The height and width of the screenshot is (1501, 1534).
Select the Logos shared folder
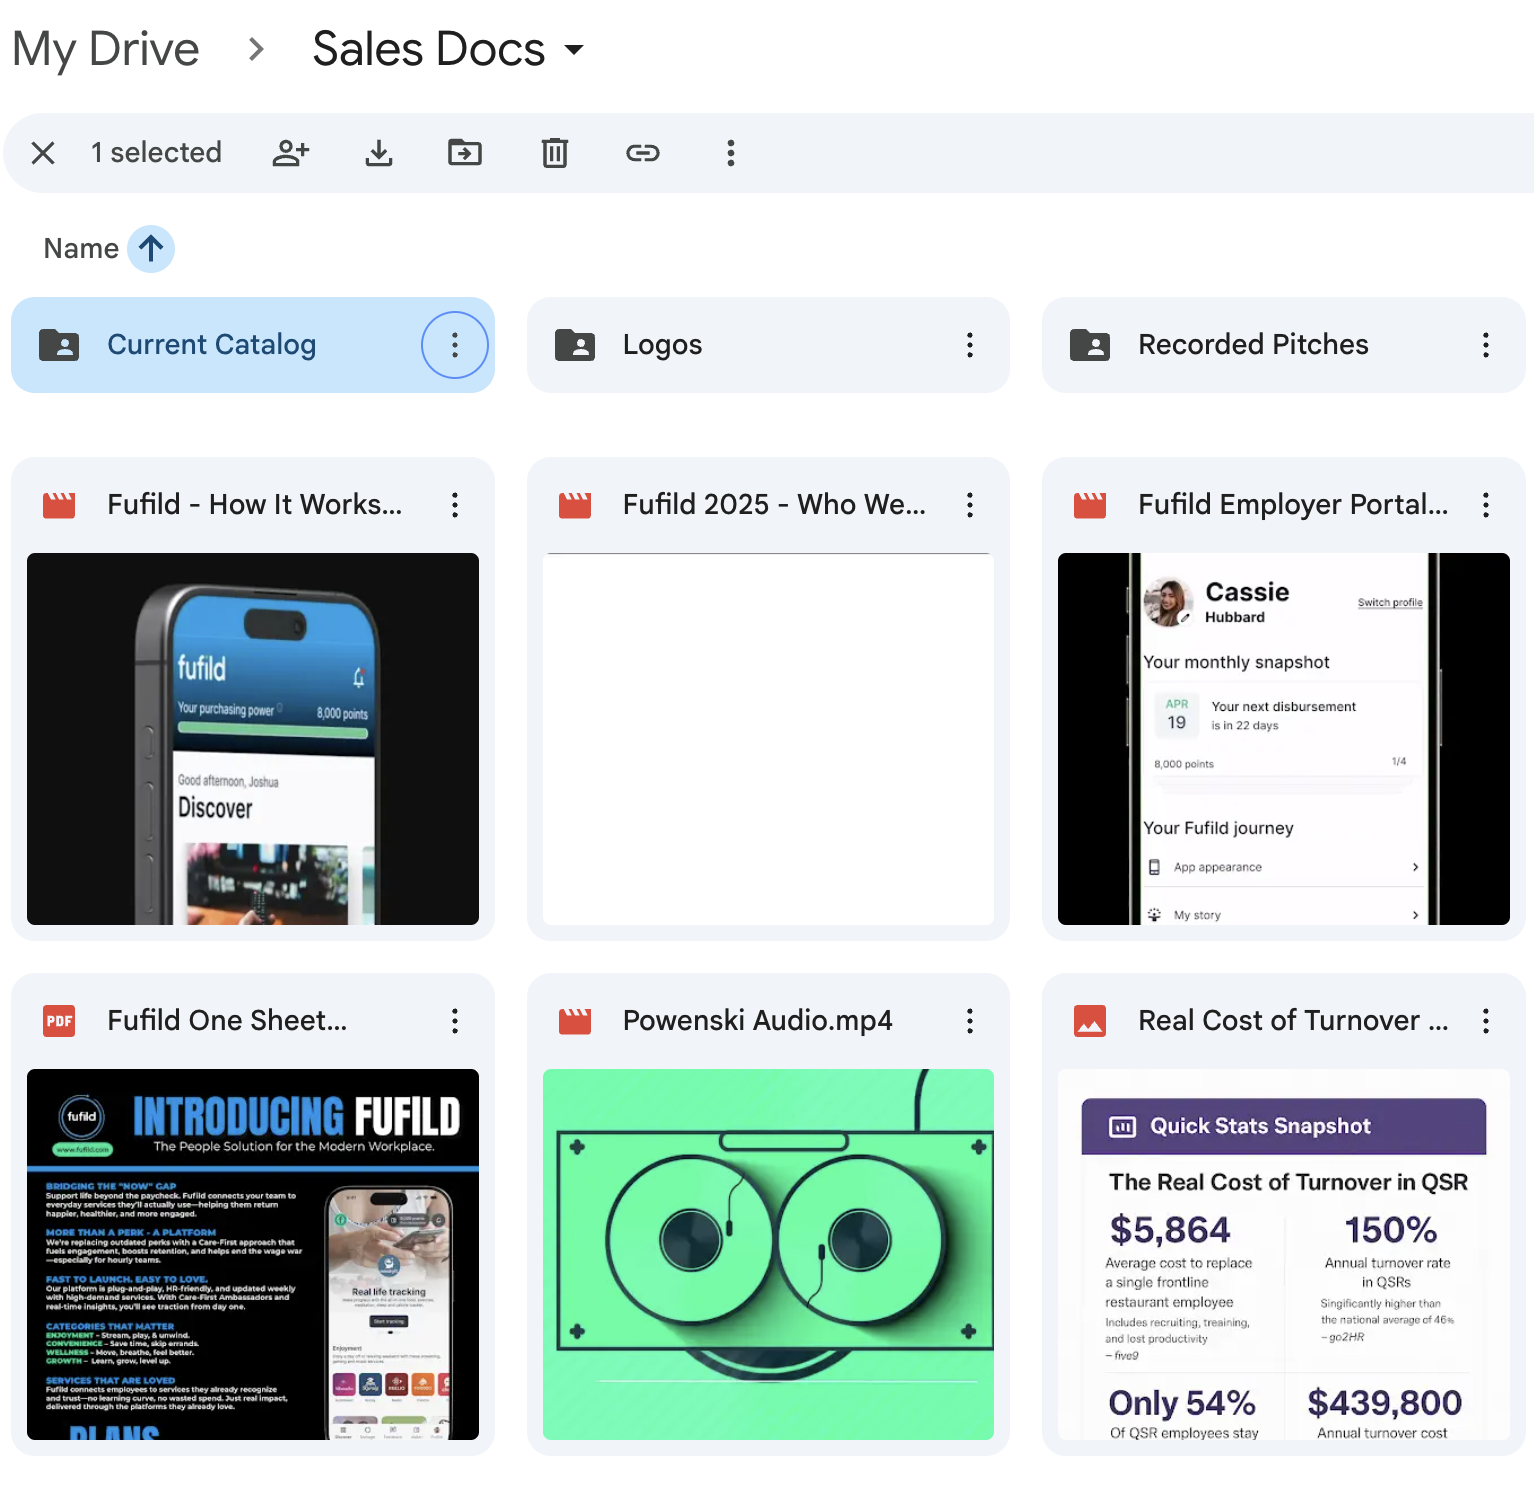(768, 345)
